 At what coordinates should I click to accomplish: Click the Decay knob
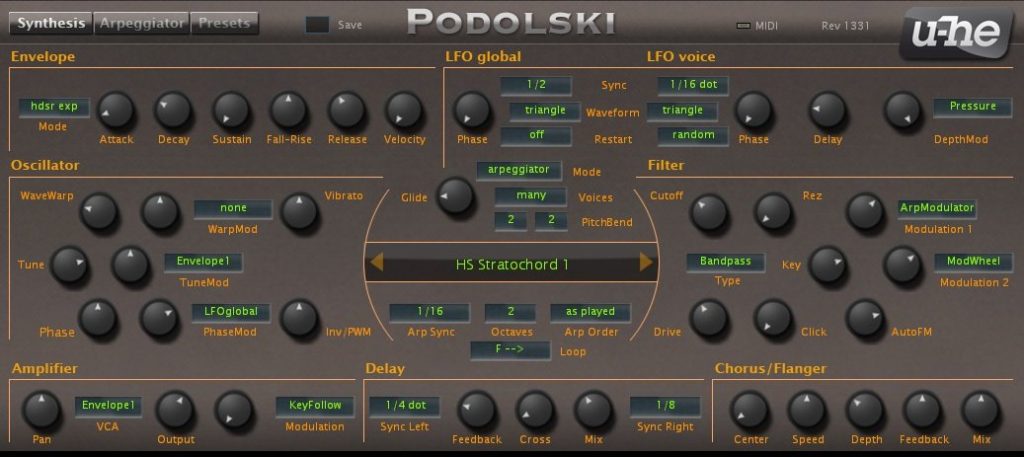click(173, 110)
